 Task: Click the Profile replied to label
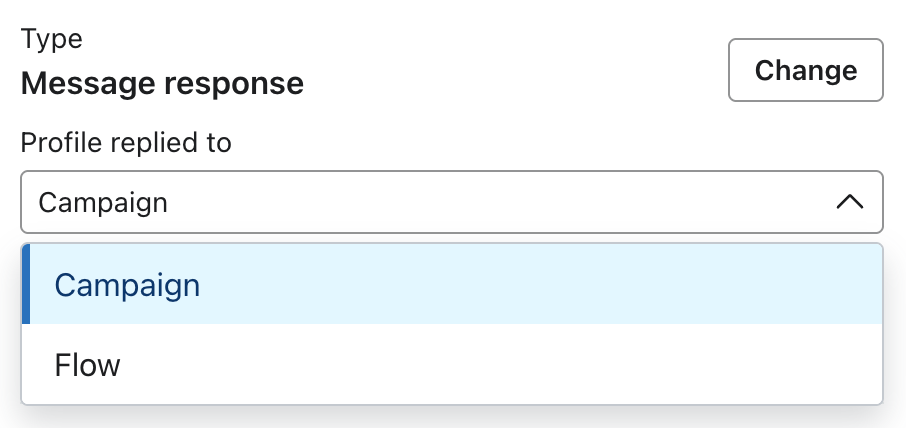coord(126,143)
